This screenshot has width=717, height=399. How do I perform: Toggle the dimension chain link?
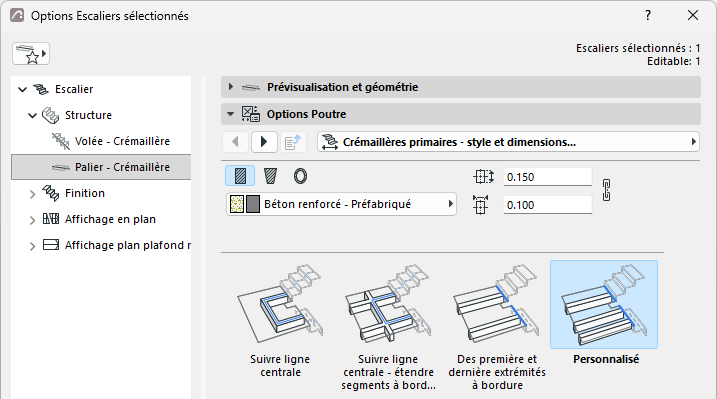(x=606, y=190)
